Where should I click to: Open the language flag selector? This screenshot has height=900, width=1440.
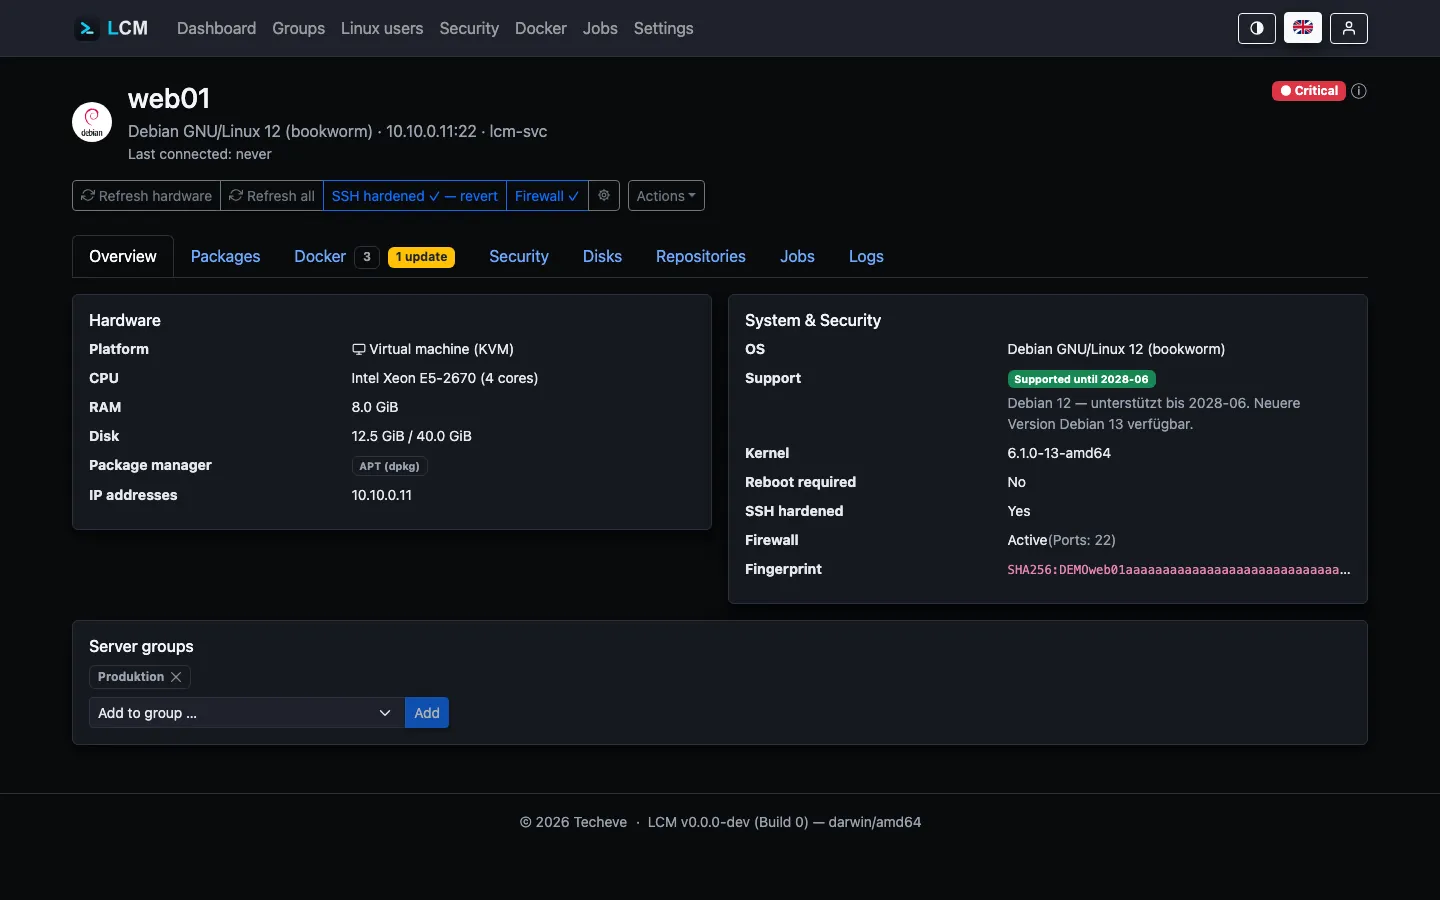click(1303, 28)
